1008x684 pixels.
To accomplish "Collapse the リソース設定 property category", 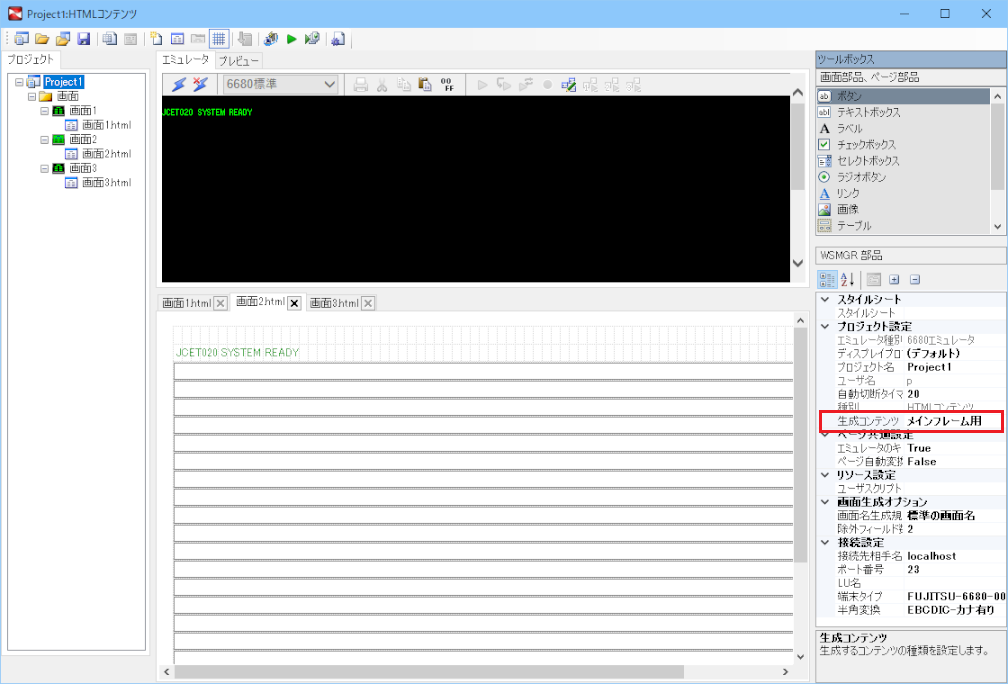I will point(825,475).
